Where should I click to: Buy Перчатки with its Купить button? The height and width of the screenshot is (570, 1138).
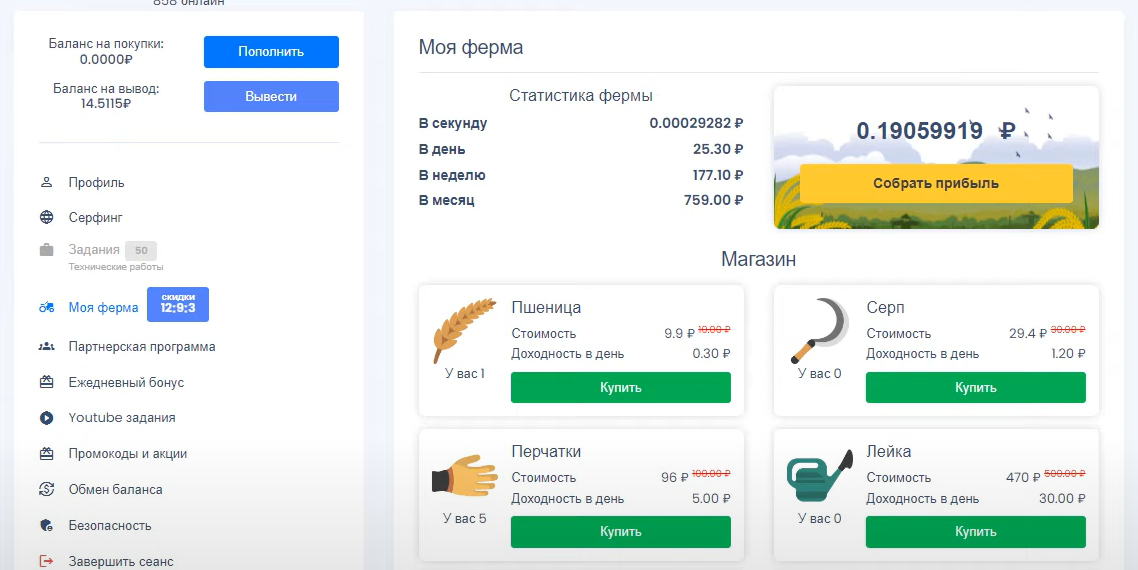[x=621, y=532]
